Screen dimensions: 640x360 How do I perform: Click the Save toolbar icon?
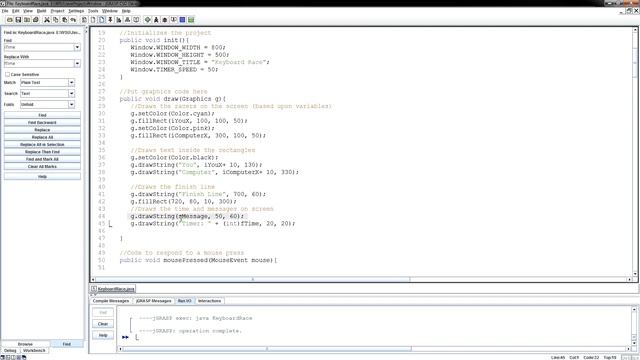tap(18, 20)
